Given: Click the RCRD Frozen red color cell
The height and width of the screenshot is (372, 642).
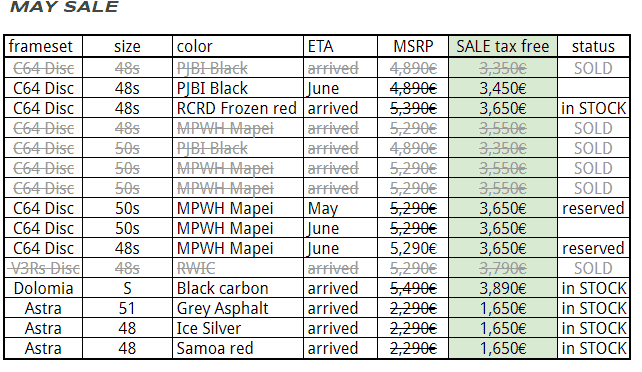Looking at the screenshot, I should pos(236,108).
